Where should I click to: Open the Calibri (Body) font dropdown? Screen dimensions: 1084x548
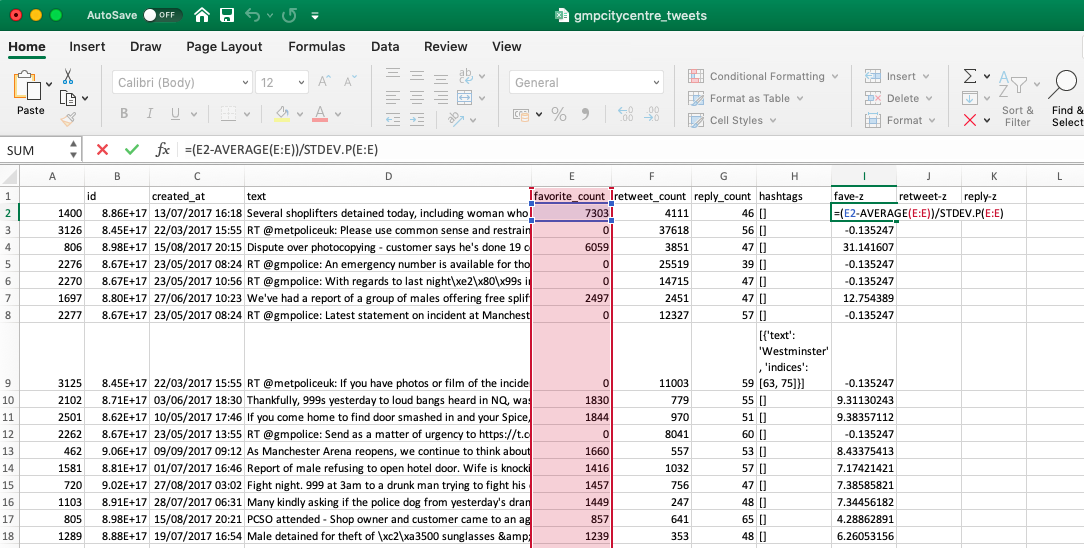[181, 83]
